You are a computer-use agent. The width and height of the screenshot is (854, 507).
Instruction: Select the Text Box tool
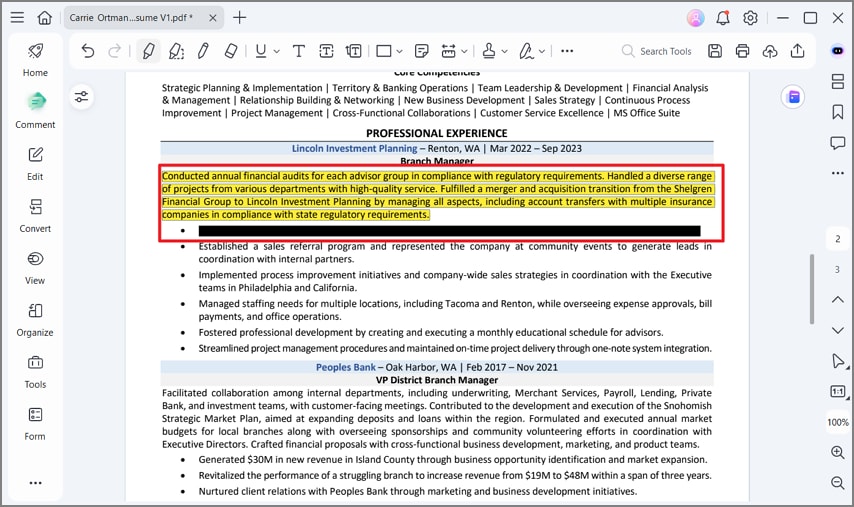click(x=326, y=51)
